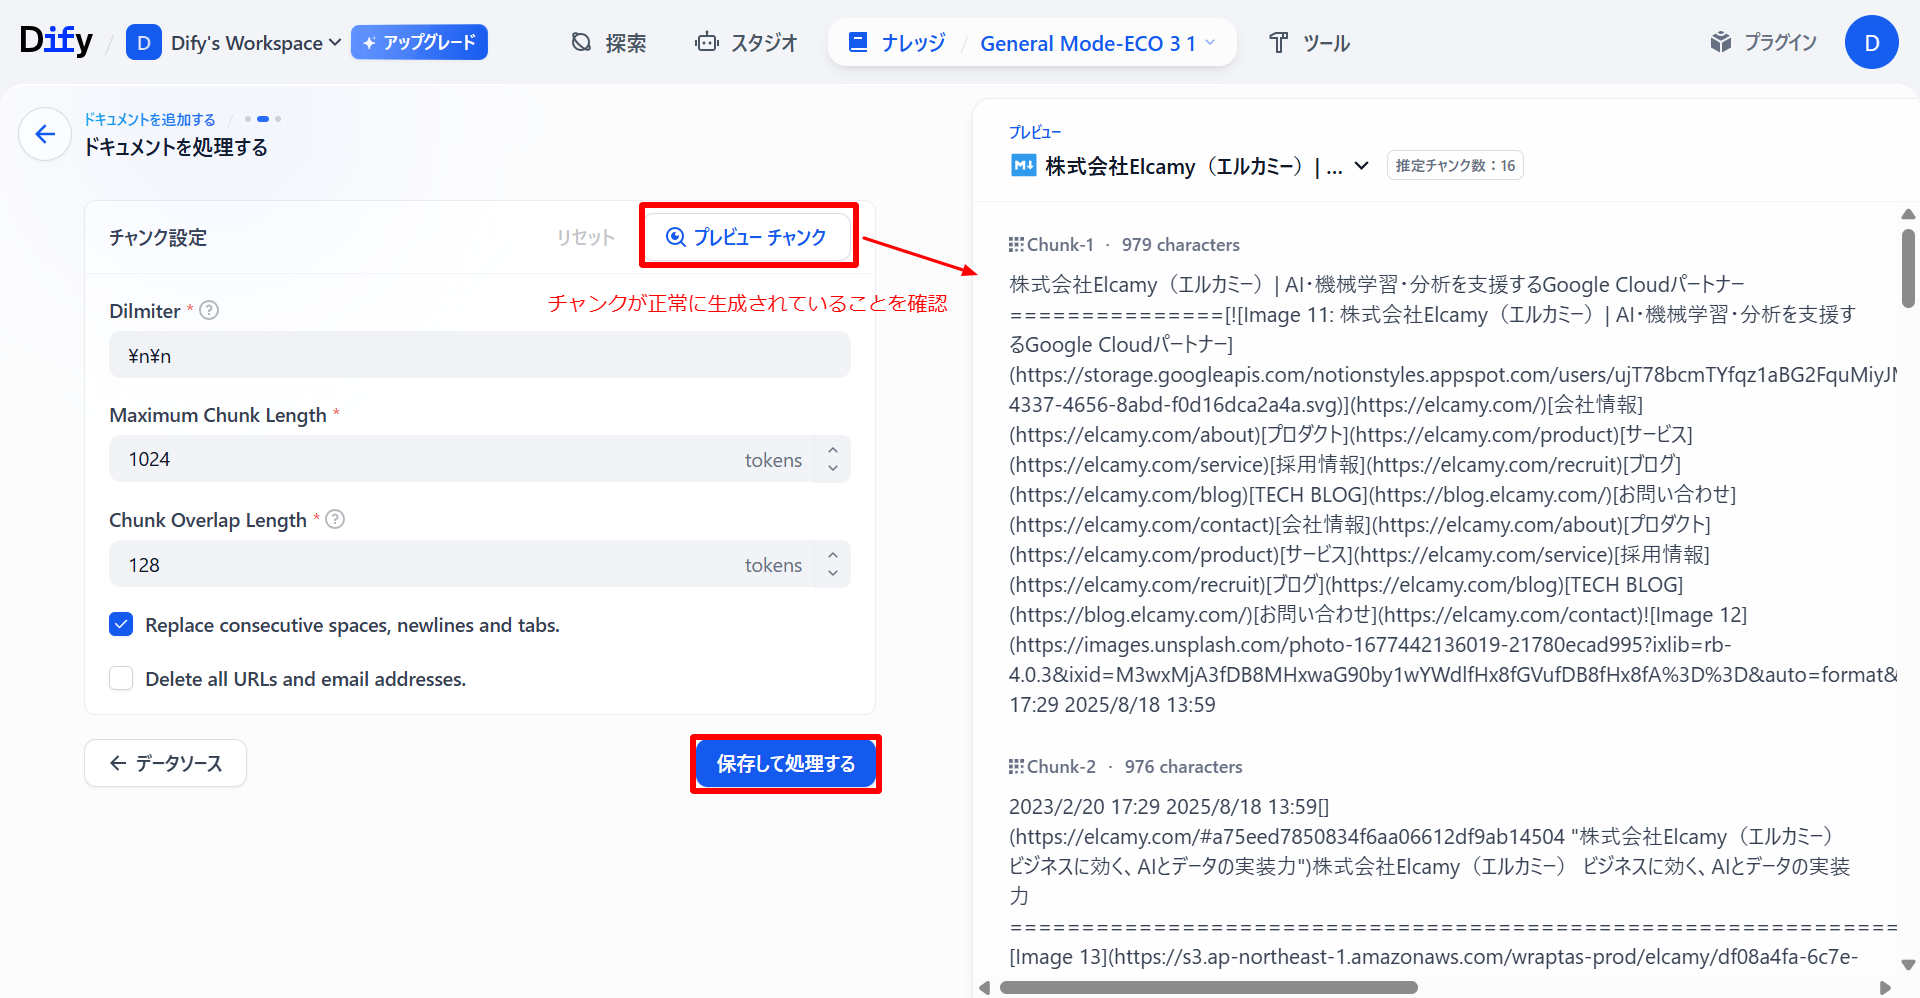Click the ¥n¥n delimiter input field

pyautogui.click(x=479, y=355)
